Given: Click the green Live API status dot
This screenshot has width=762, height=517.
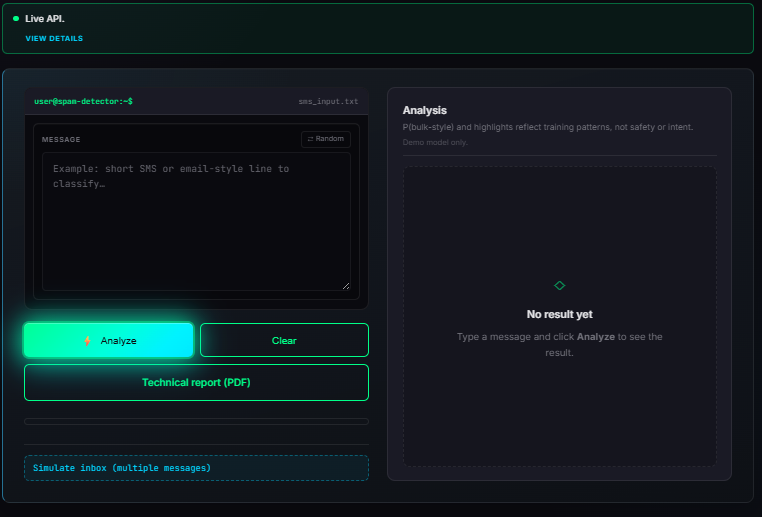Looking at the screenshot, I should pyautogui.click(x=16, y=18).
